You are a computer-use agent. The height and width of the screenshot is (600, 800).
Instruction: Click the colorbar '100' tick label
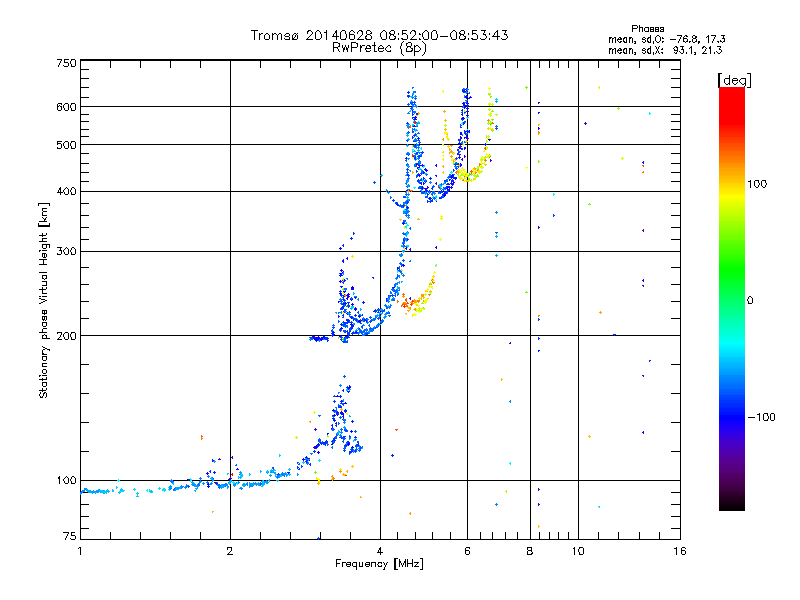(757, 184)
